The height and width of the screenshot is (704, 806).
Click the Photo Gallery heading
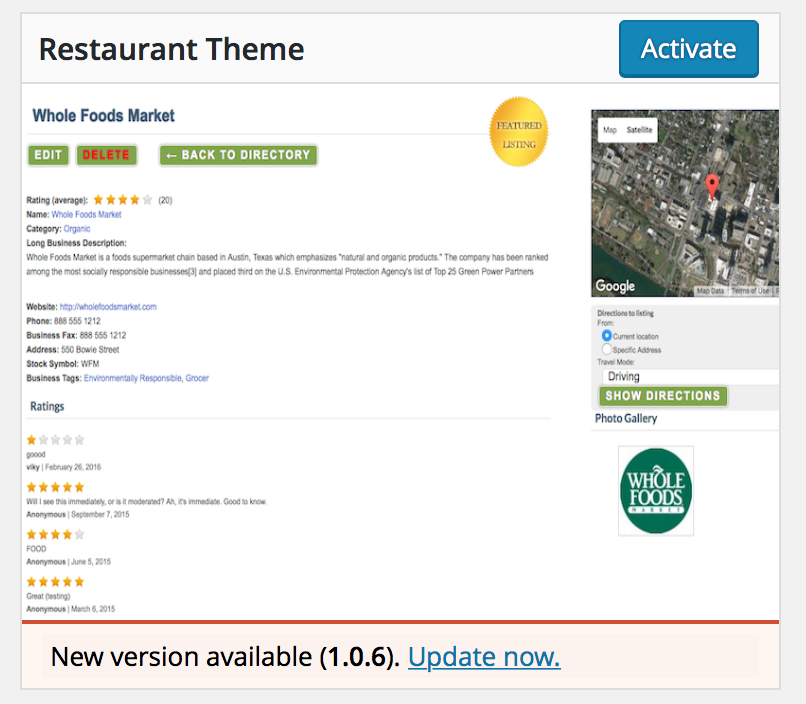[x=626, y=418]
